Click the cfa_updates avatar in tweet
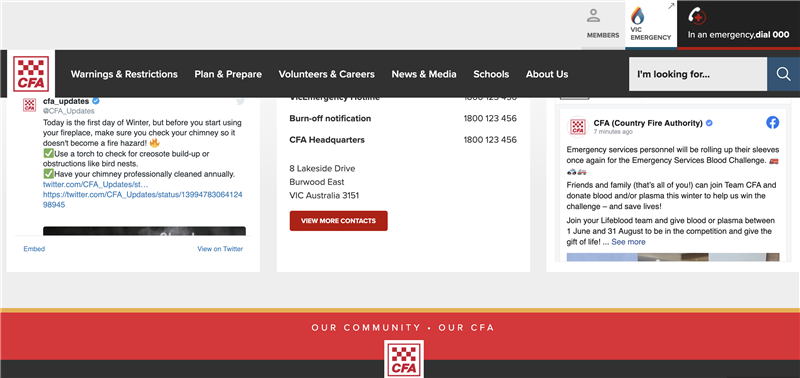This screenshot has width=800, height=378. pos(30,105)
